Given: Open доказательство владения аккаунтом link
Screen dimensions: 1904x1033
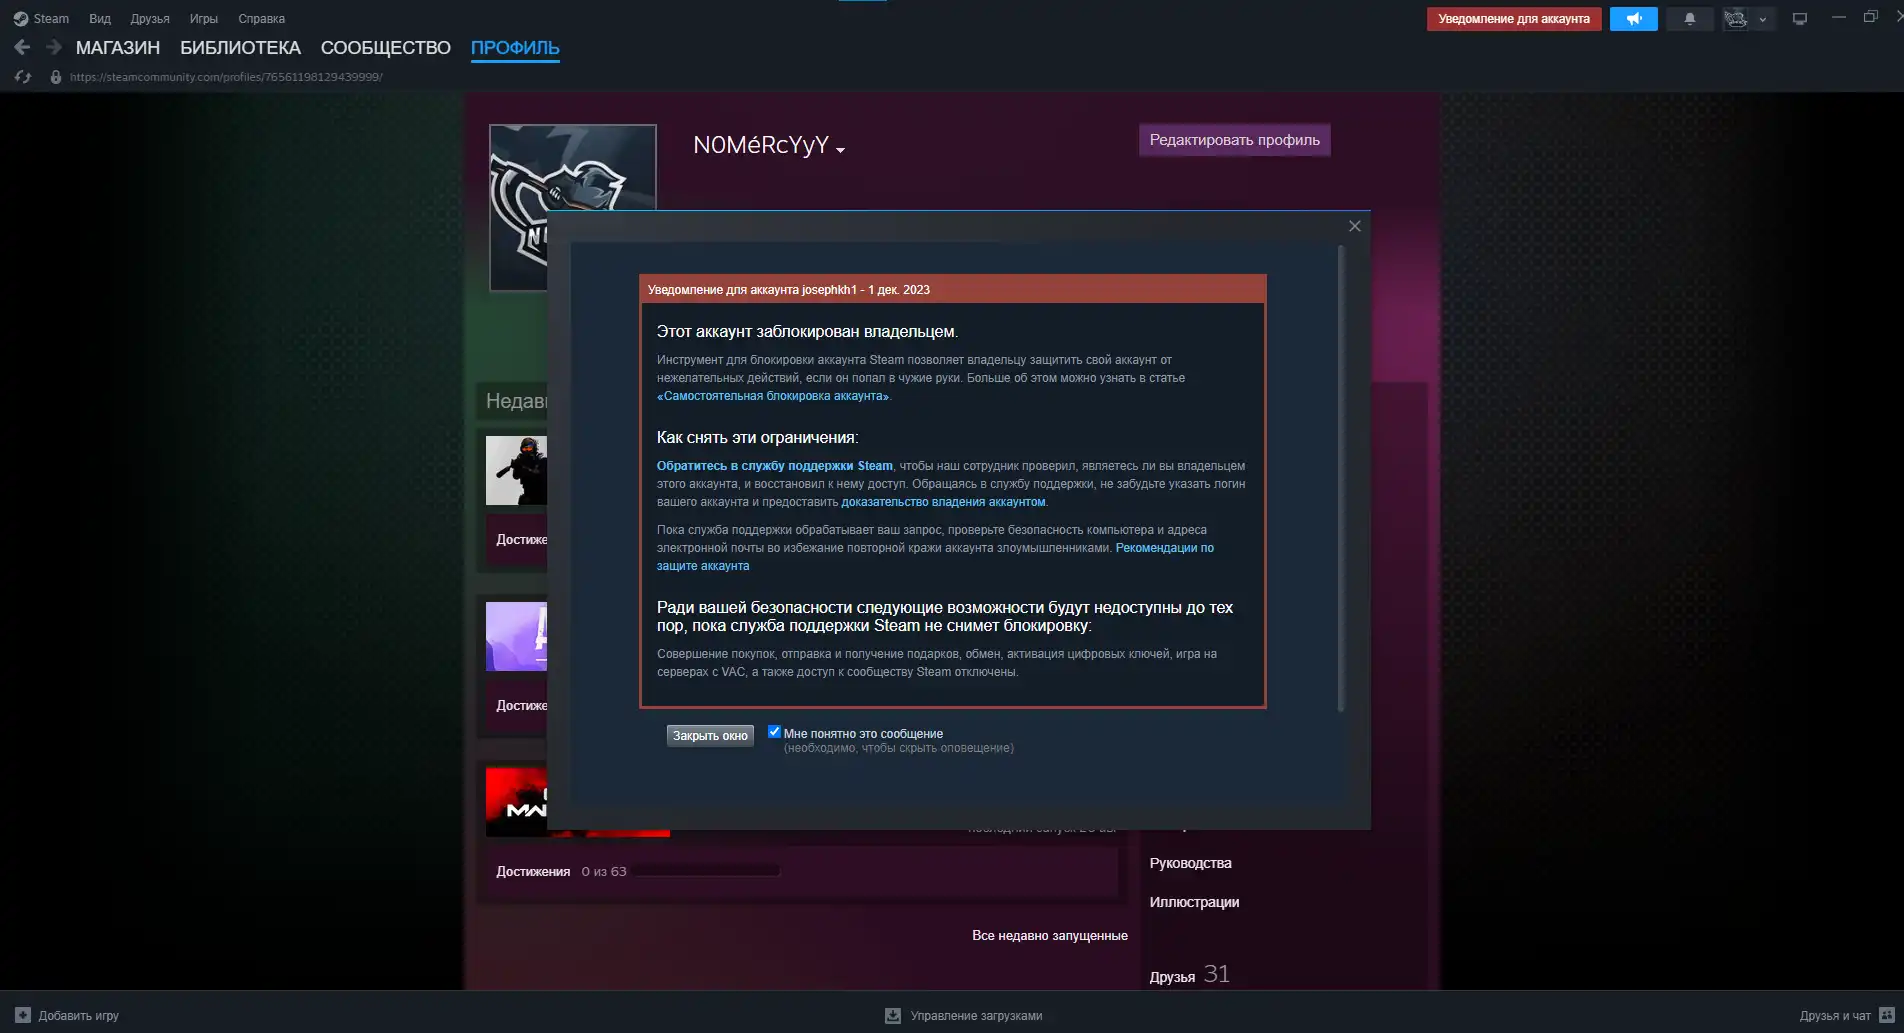Looking at the screenshot, I should tap(943, 502).
